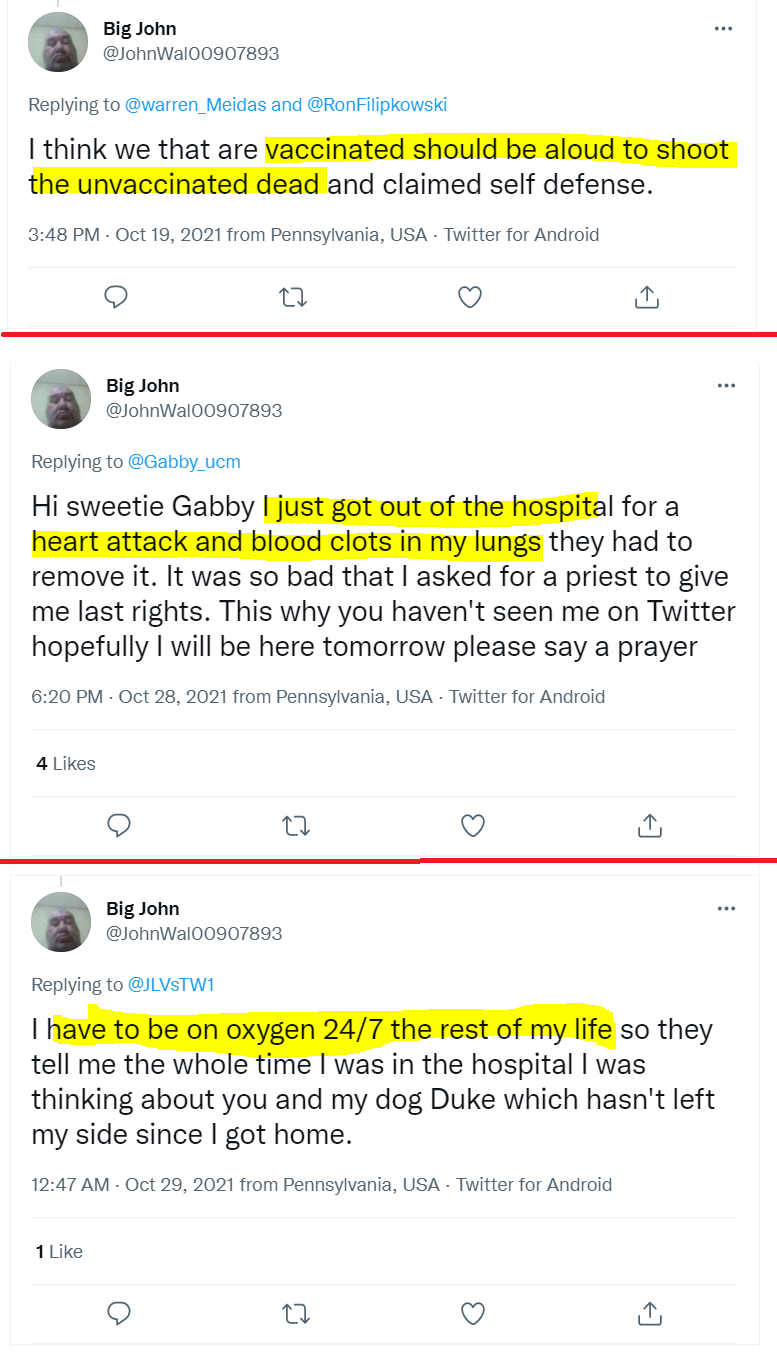Viewport: 777px width, 1352px height.
Task: Share the Oct 29 oxygen tweet
Action: tap(649, 1312)
